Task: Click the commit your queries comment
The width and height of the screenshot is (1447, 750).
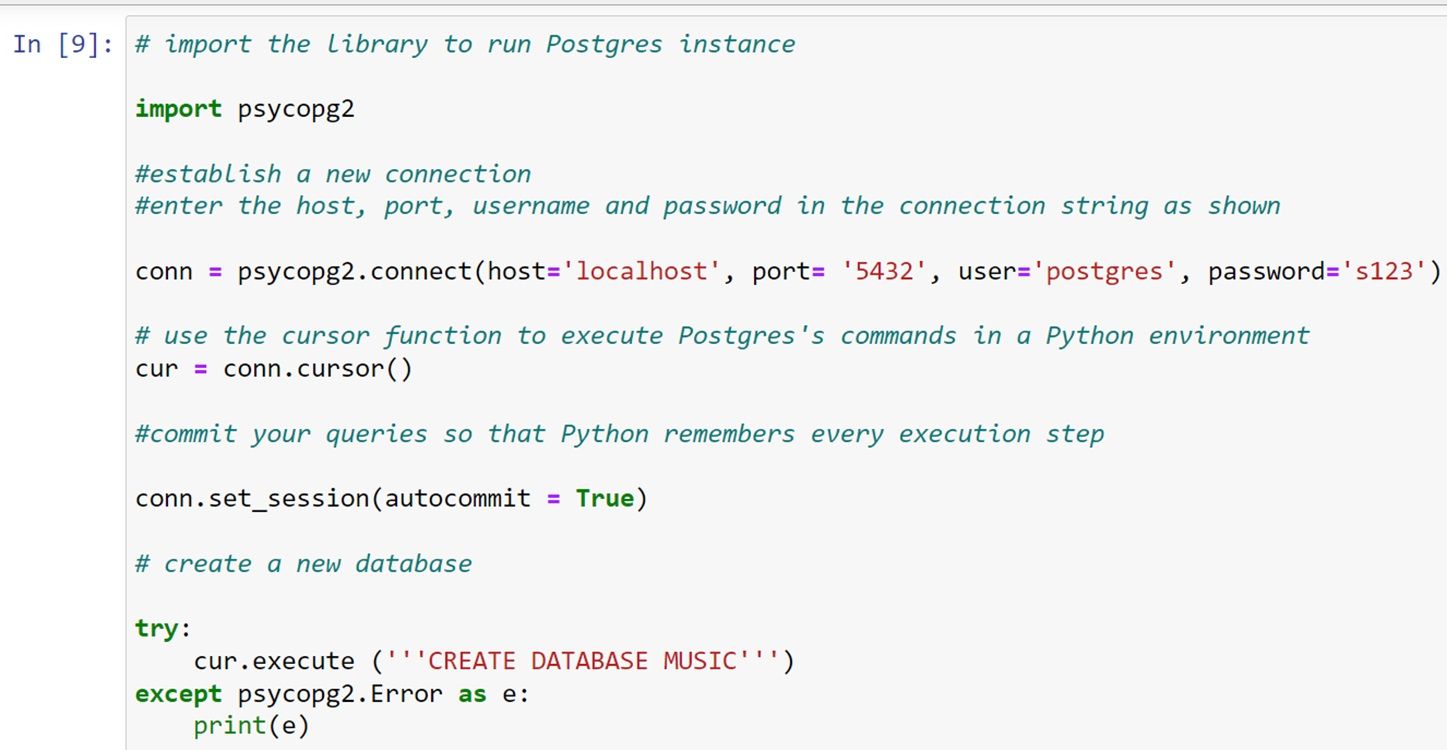Action: 620,433
